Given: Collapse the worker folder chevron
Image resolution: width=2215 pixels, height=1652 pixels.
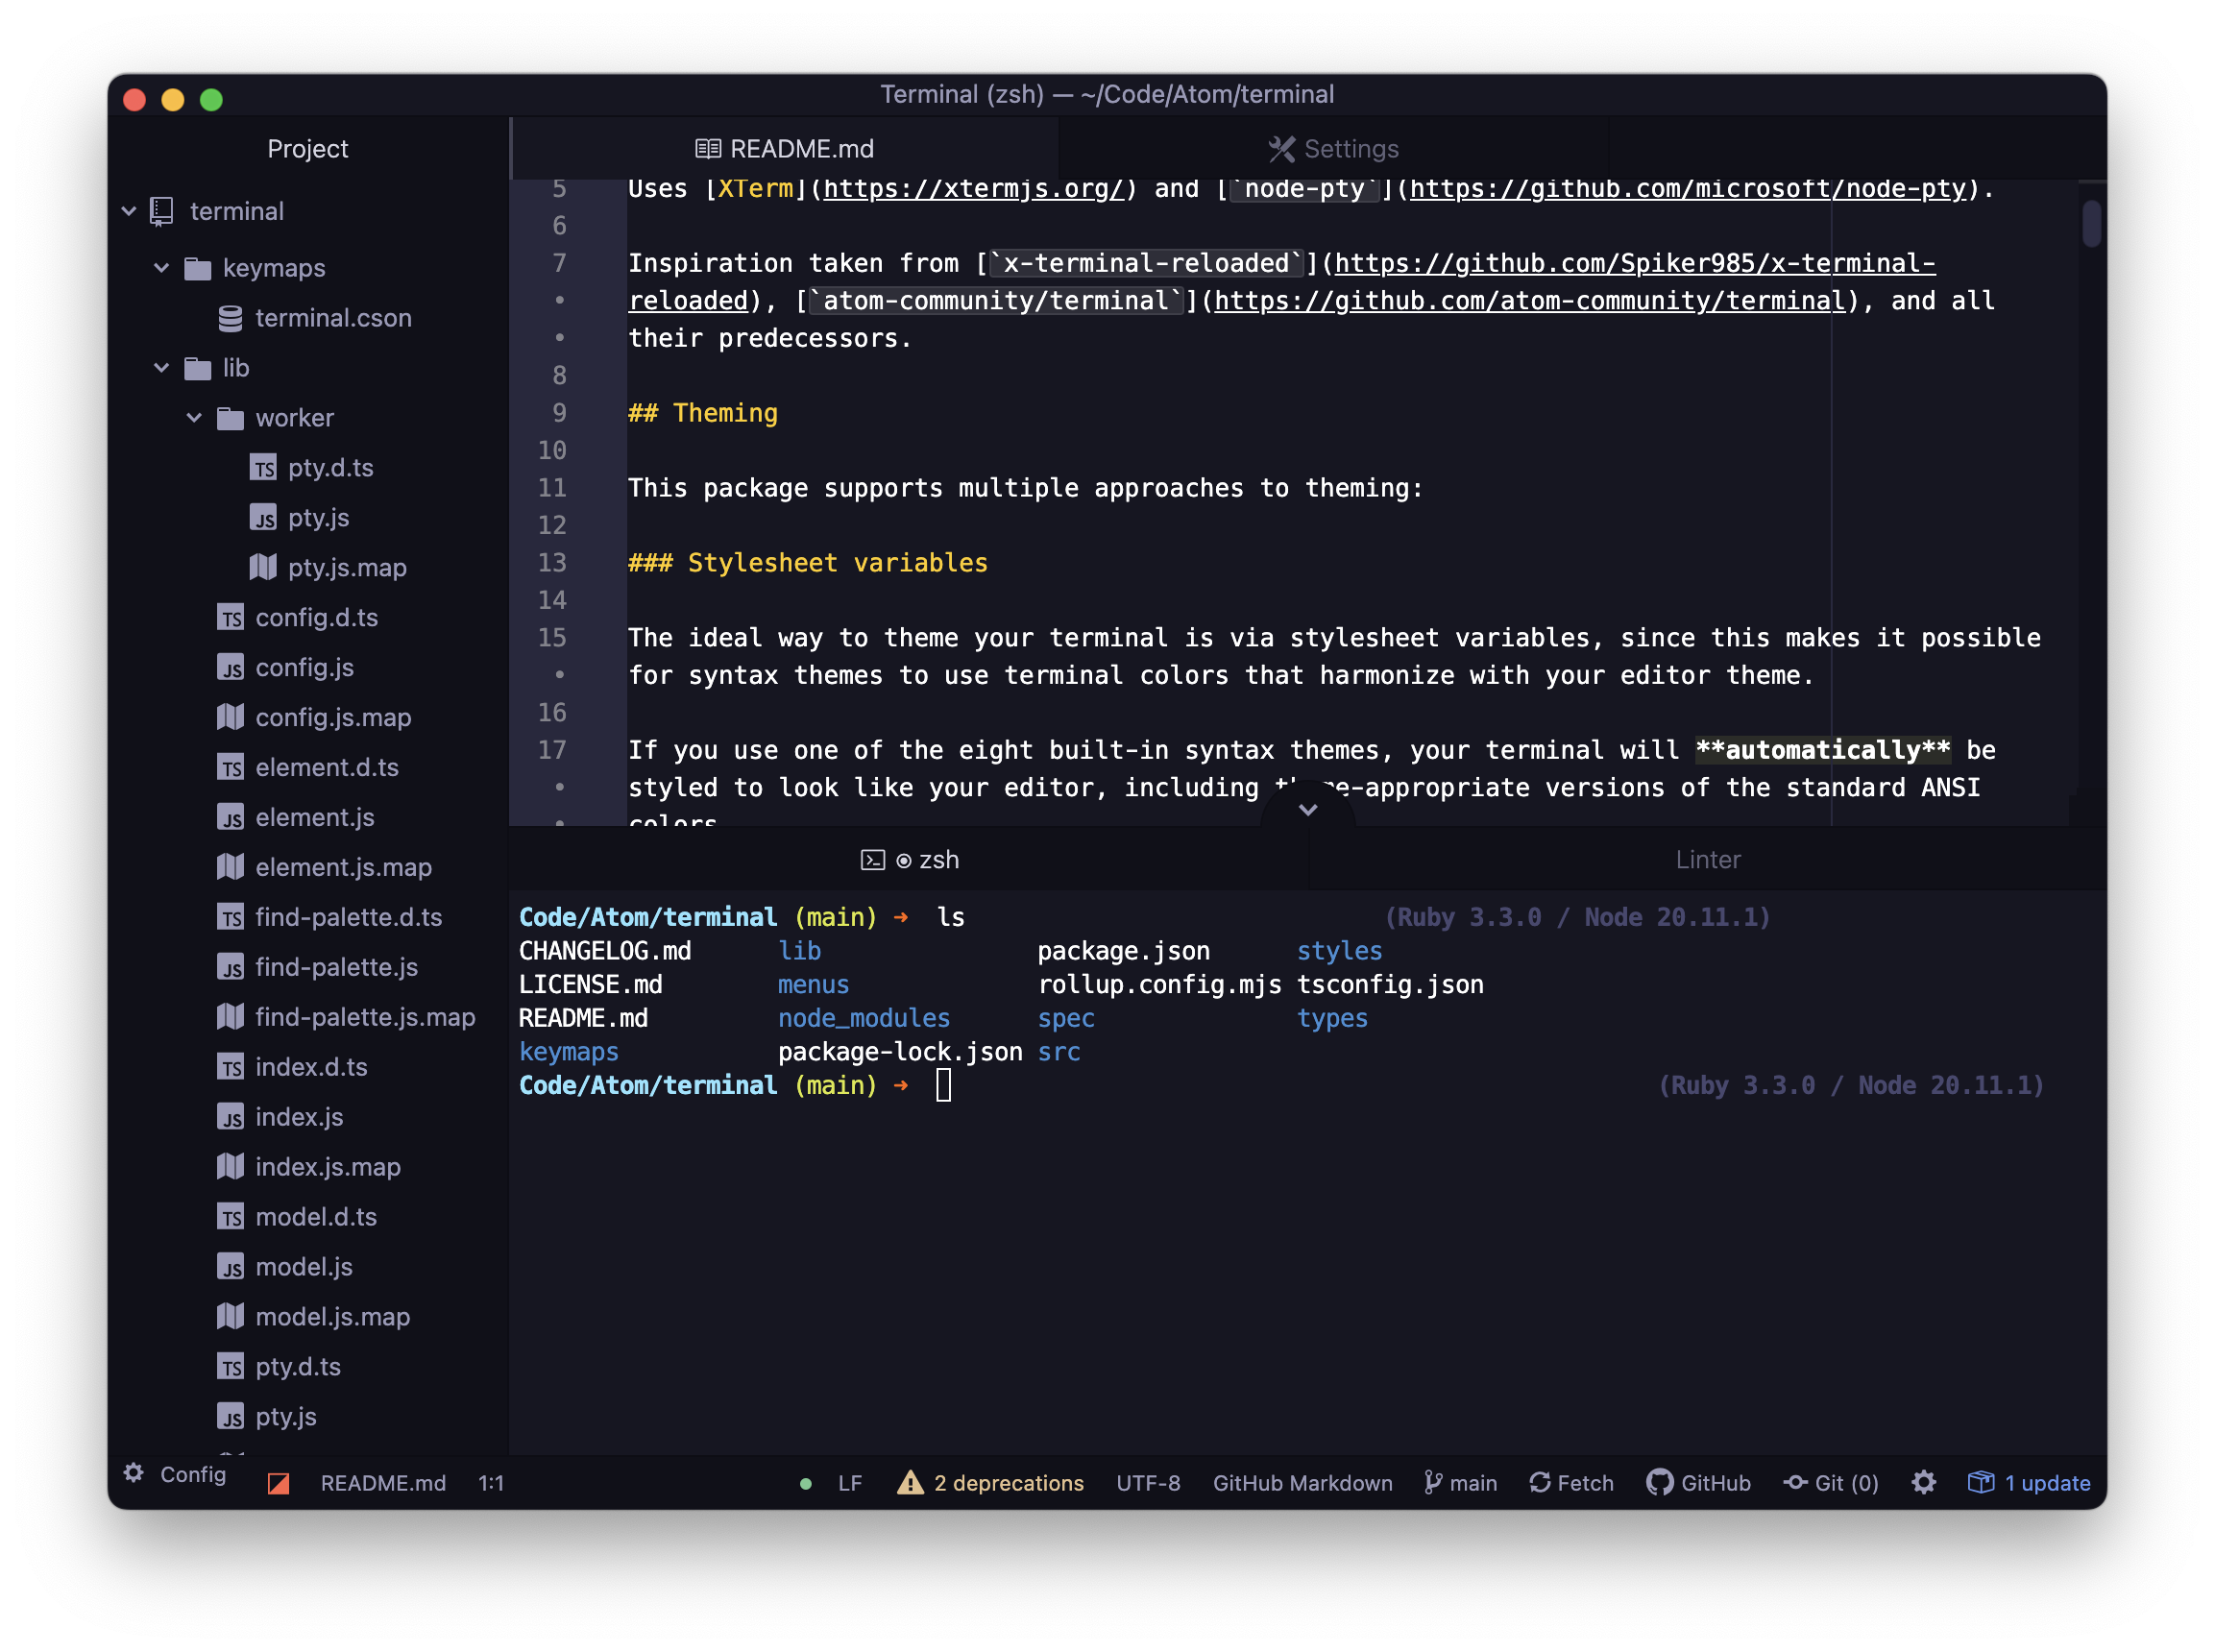Looking at the screenshot, I should [194, 418].
